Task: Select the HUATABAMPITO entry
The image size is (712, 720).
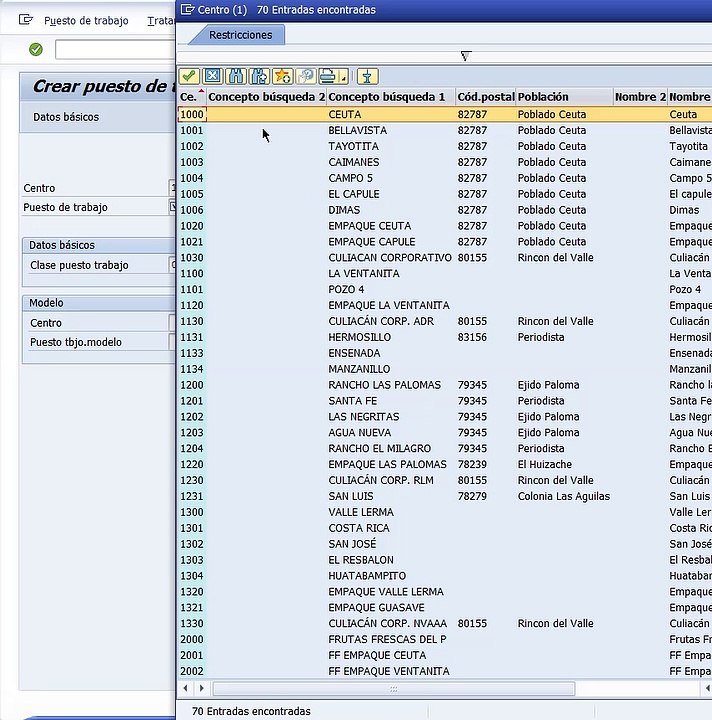Action: click(367, 576)
